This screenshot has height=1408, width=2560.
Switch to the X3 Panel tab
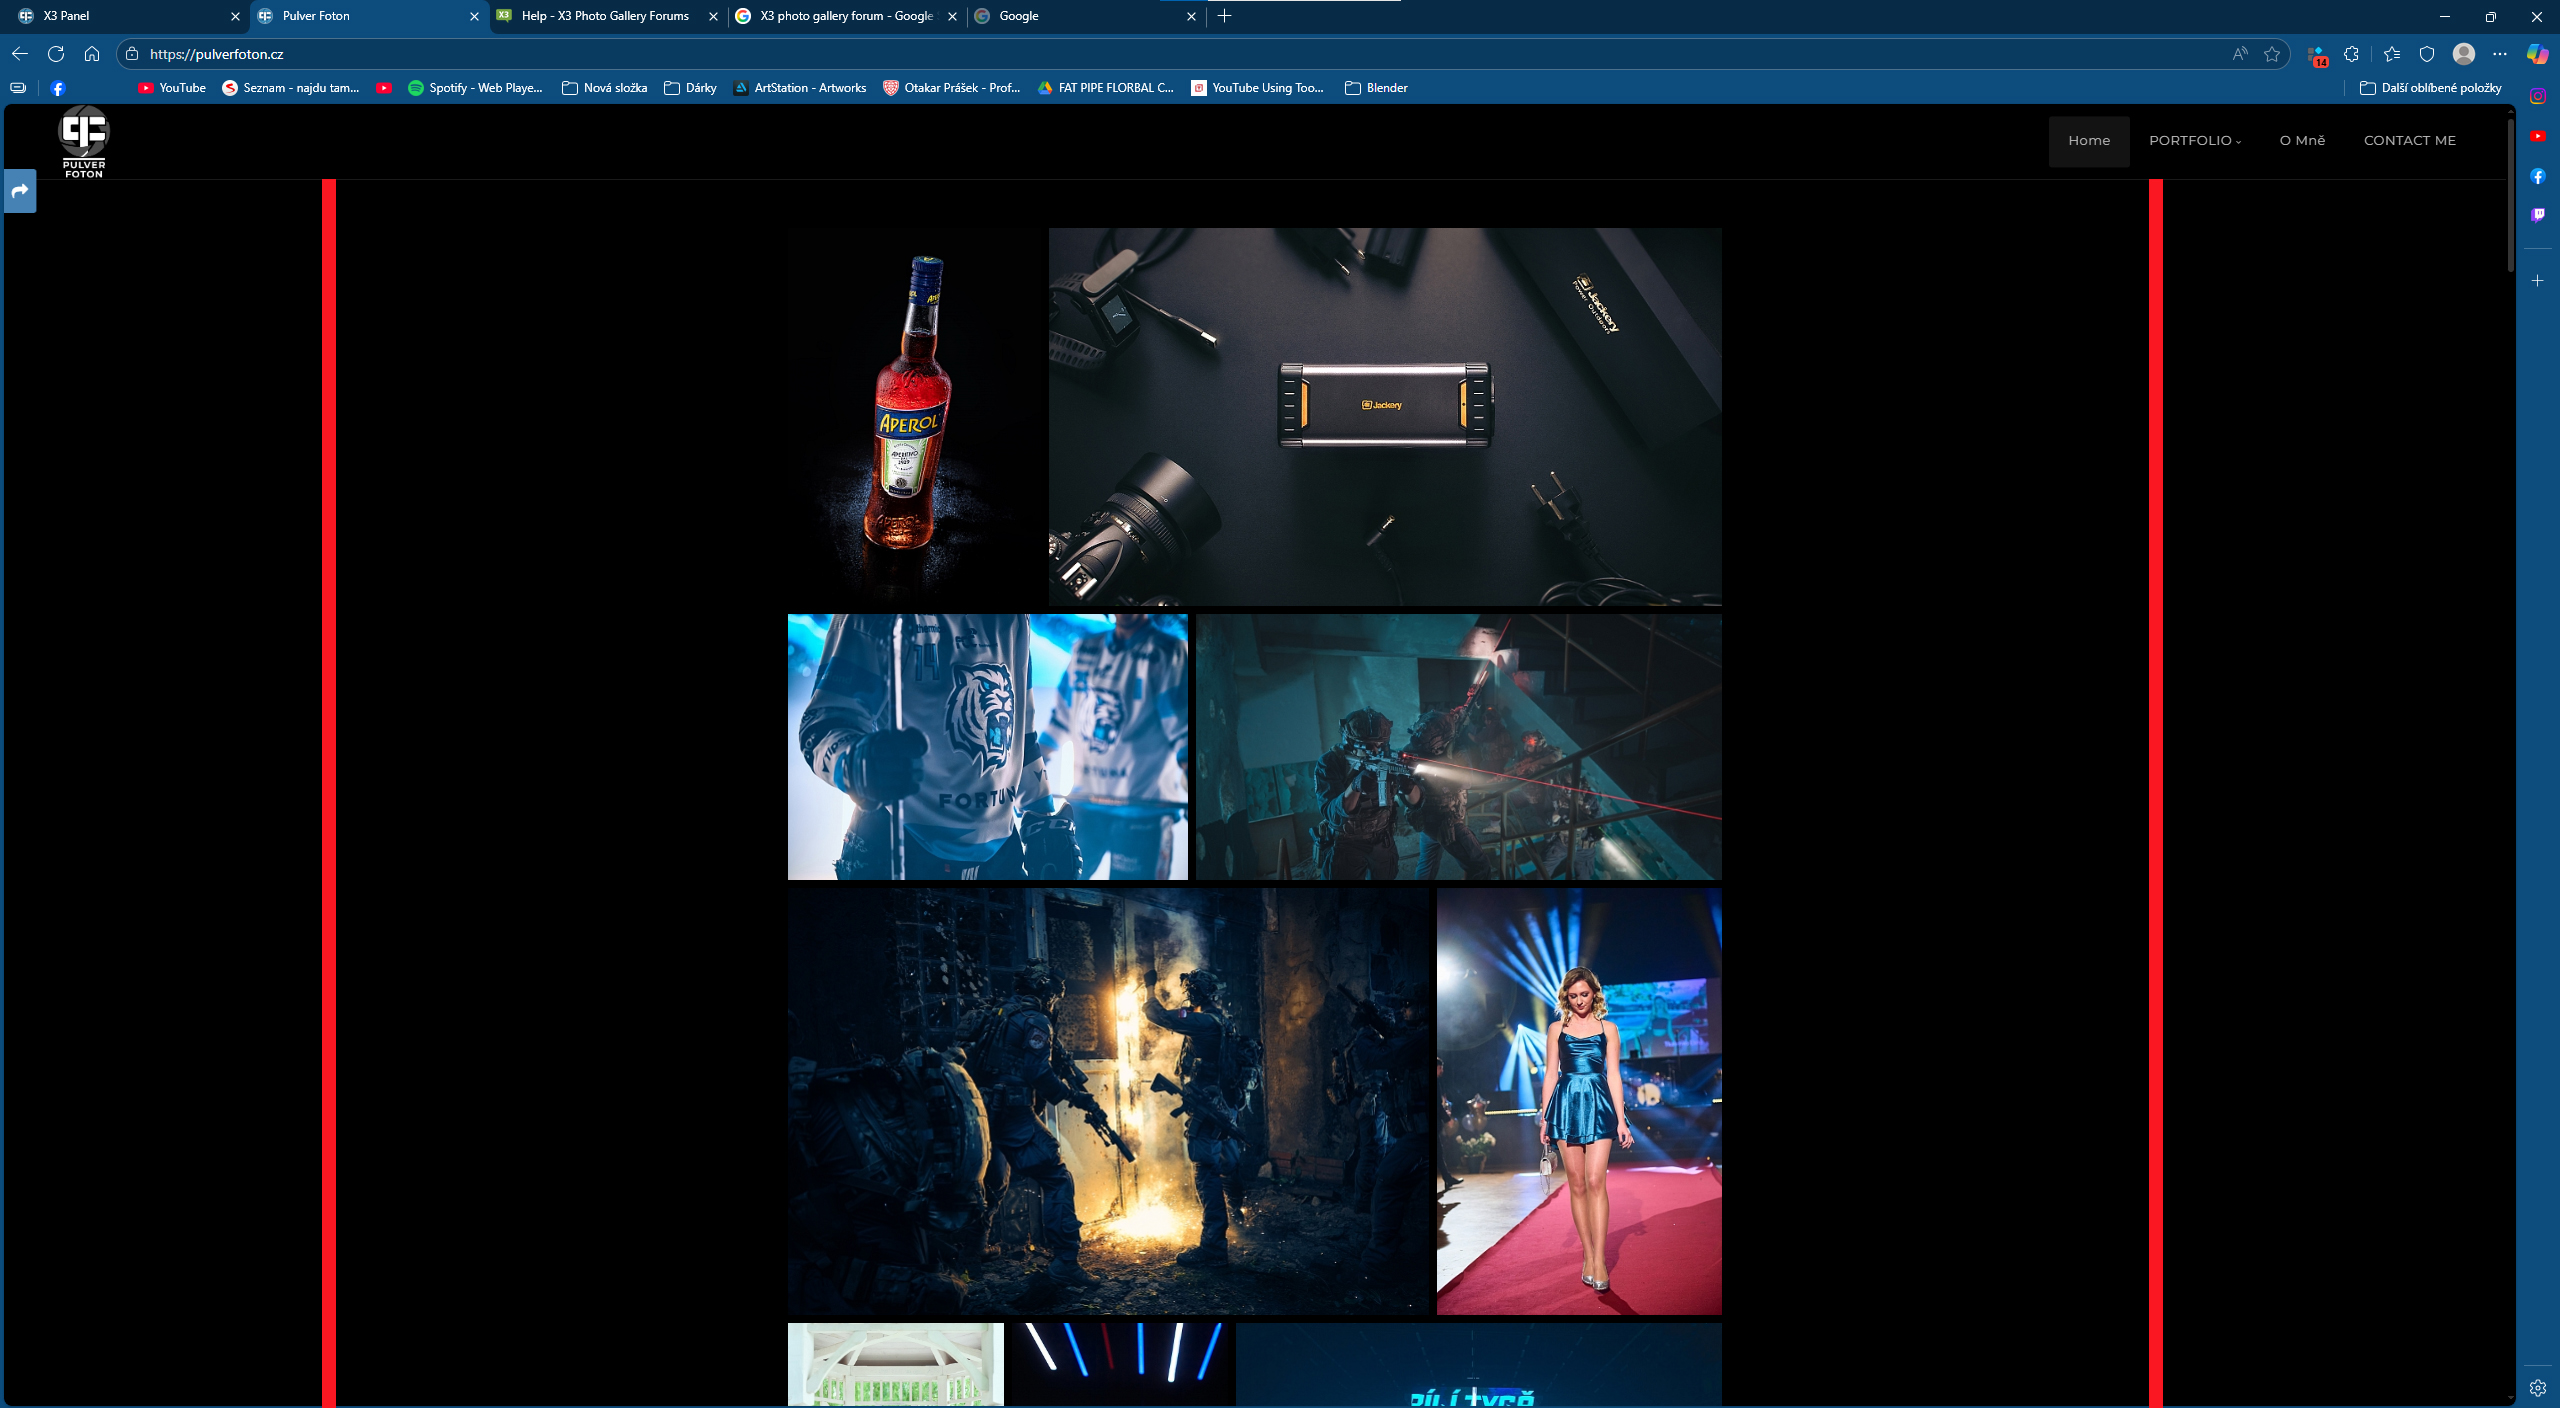(125, 16)
